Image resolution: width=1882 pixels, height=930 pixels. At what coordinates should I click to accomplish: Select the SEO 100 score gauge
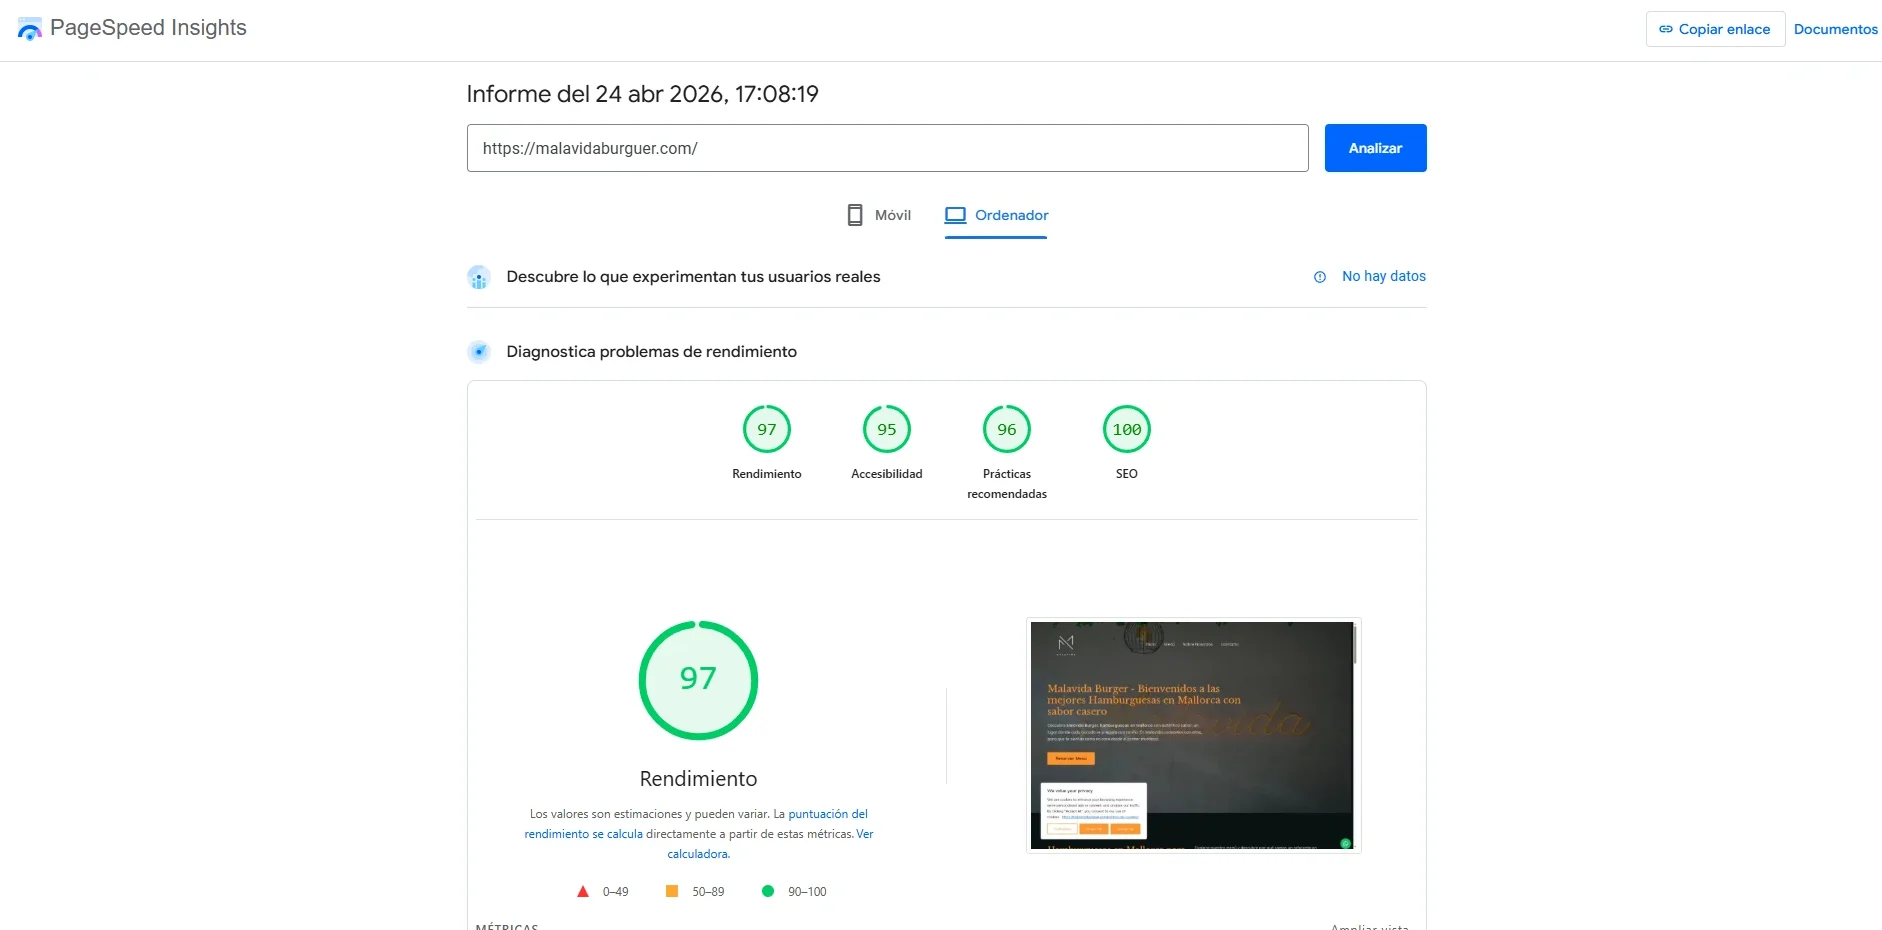pyautogui.click(x=1127, y=429)
